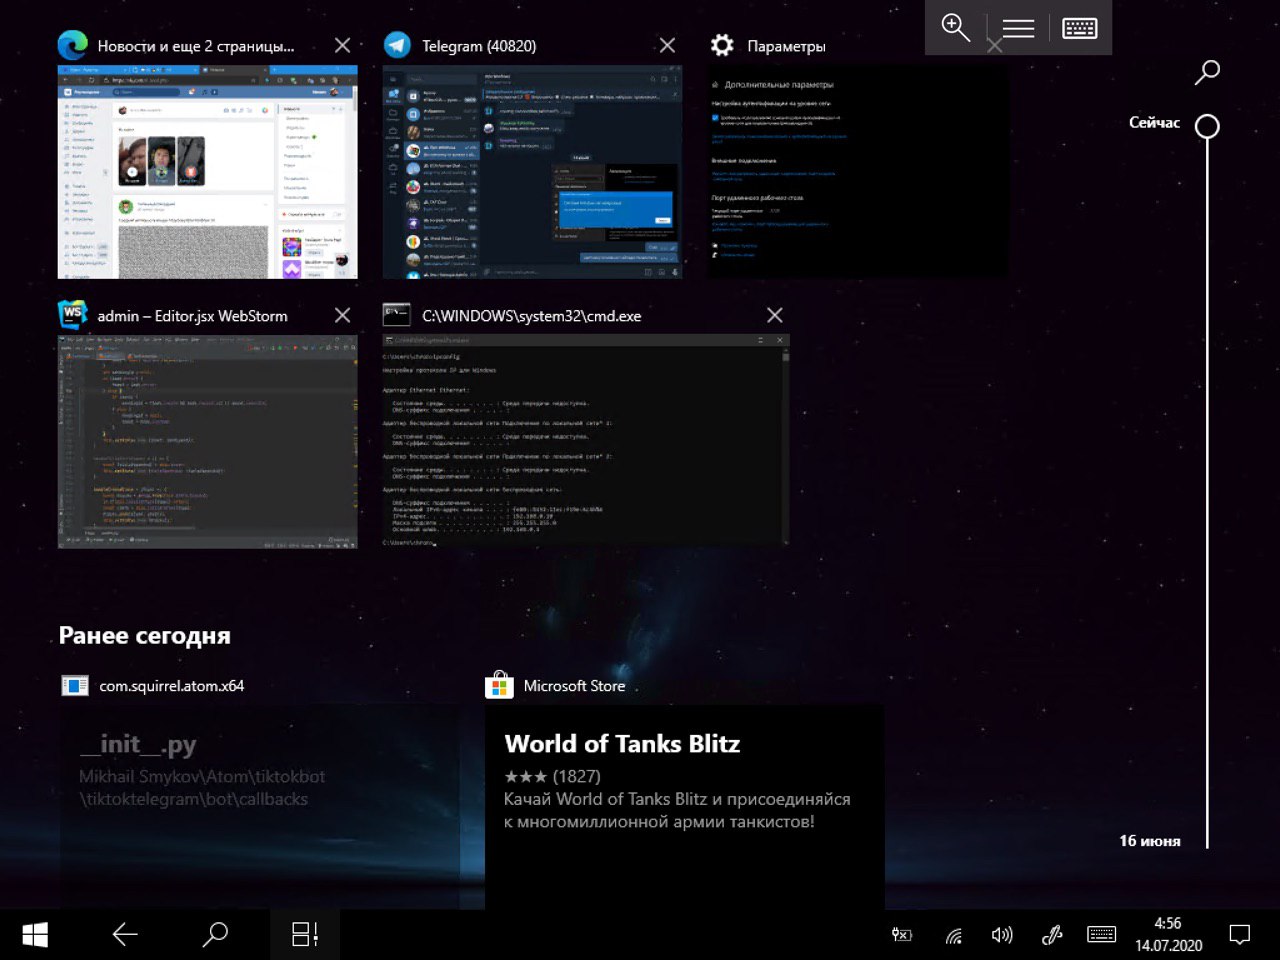Open the Windows Start menu
1280x960 pixels.
35,935
